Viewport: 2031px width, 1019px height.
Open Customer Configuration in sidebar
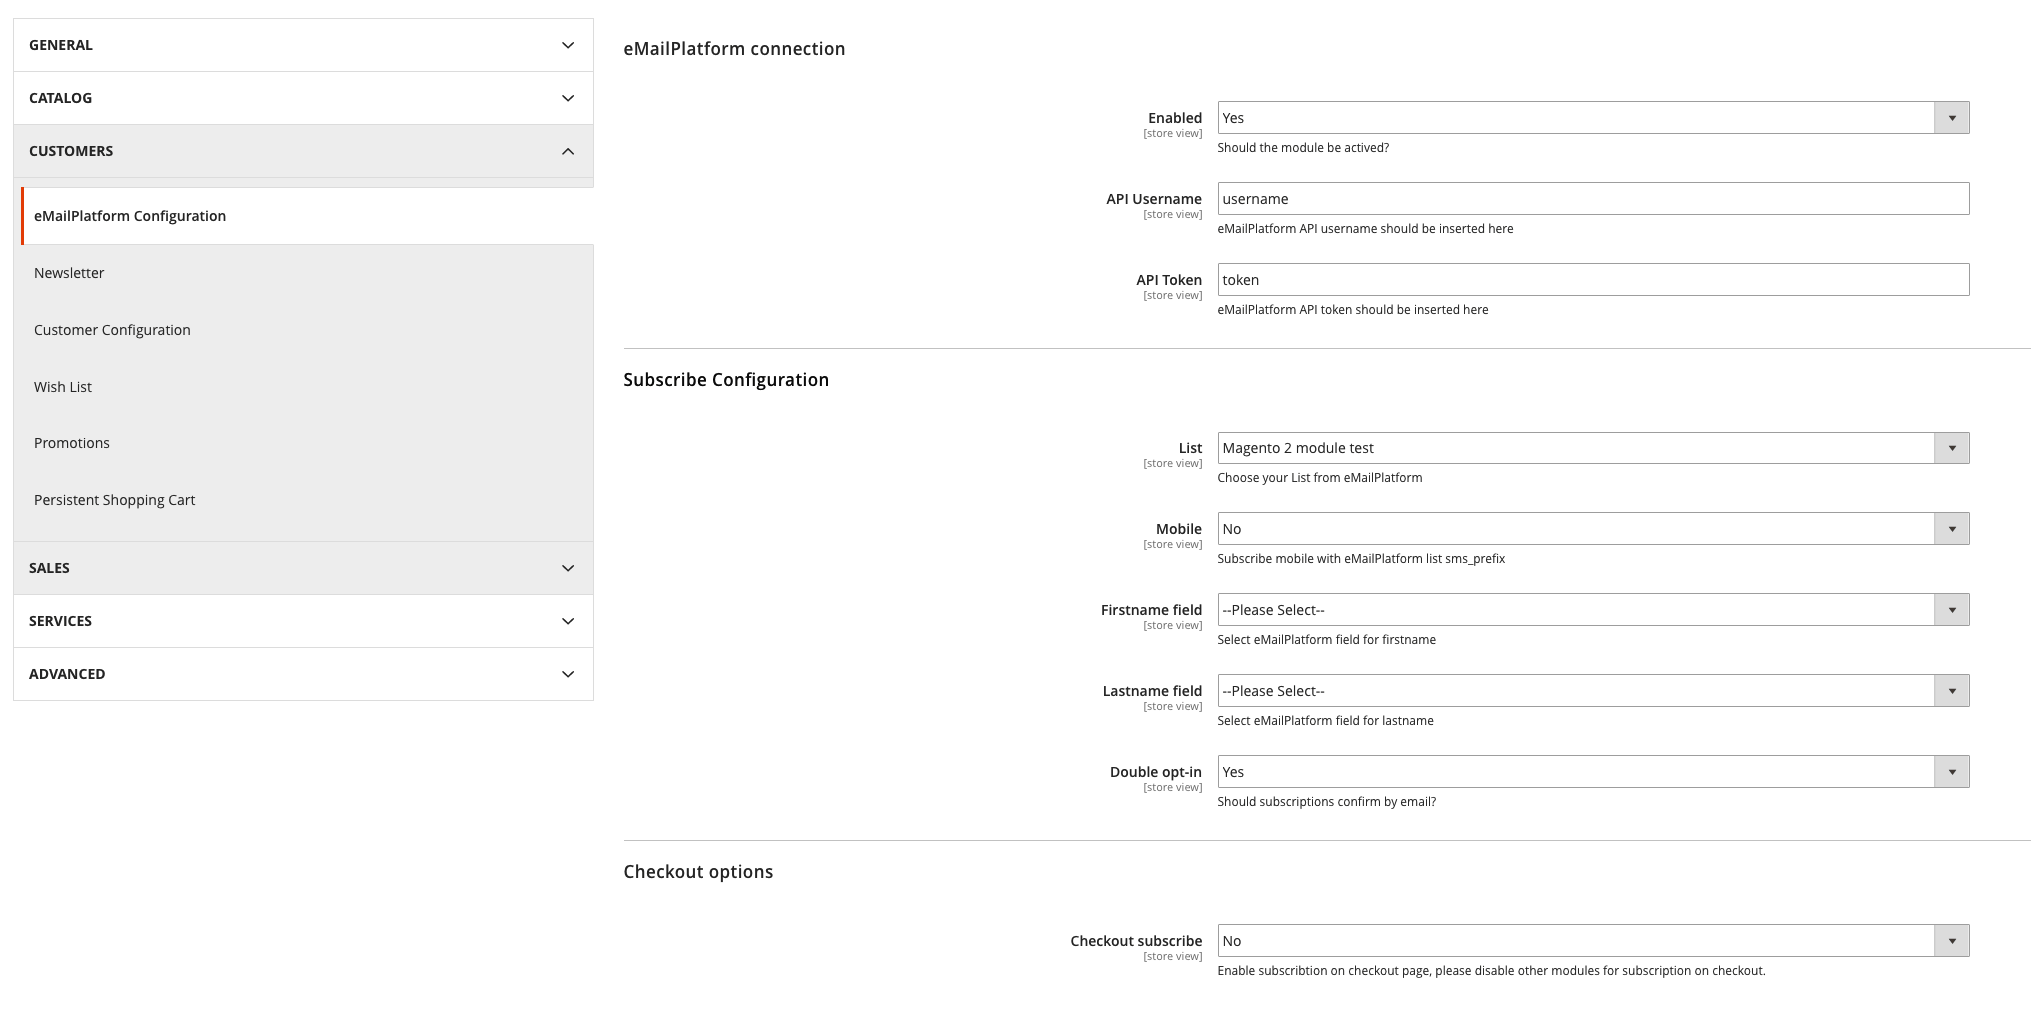coord(112,330)
